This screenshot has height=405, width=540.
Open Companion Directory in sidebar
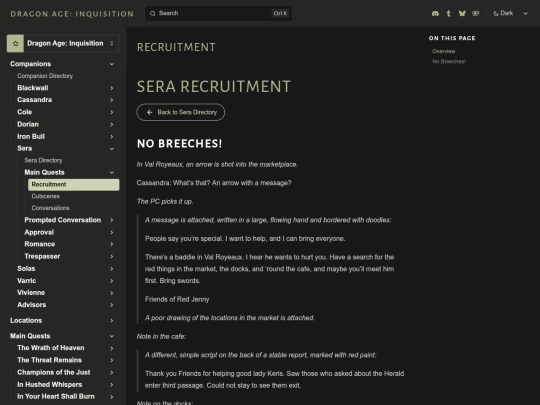[x=45, y=76]
